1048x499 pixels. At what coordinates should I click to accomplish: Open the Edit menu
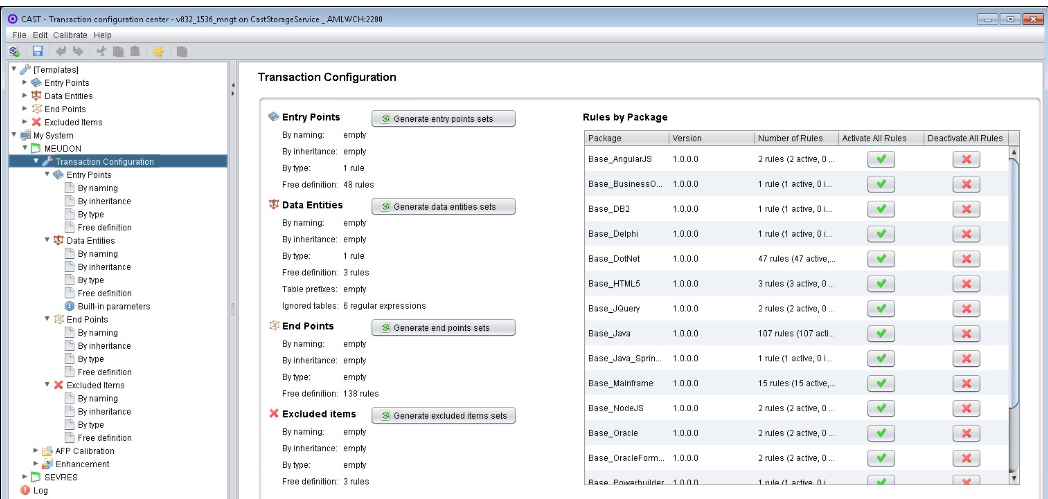pos(40,35)
